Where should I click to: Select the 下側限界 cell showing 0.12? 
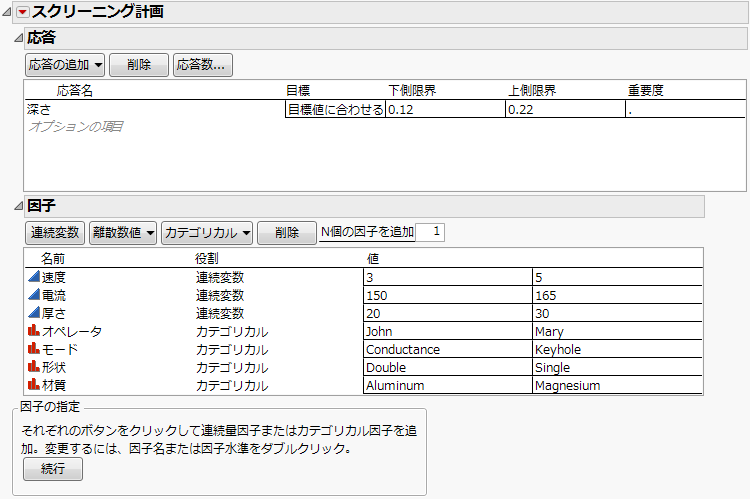(444, 110)
